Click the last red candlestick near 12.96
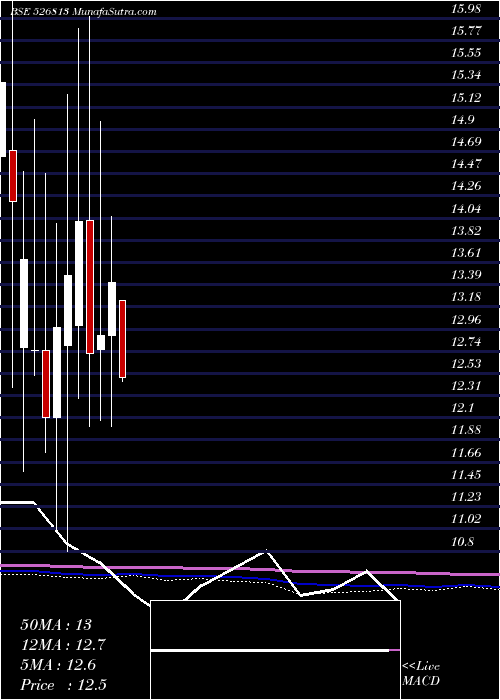Screen dimensions: 500x700 click(x=122, y=339)
